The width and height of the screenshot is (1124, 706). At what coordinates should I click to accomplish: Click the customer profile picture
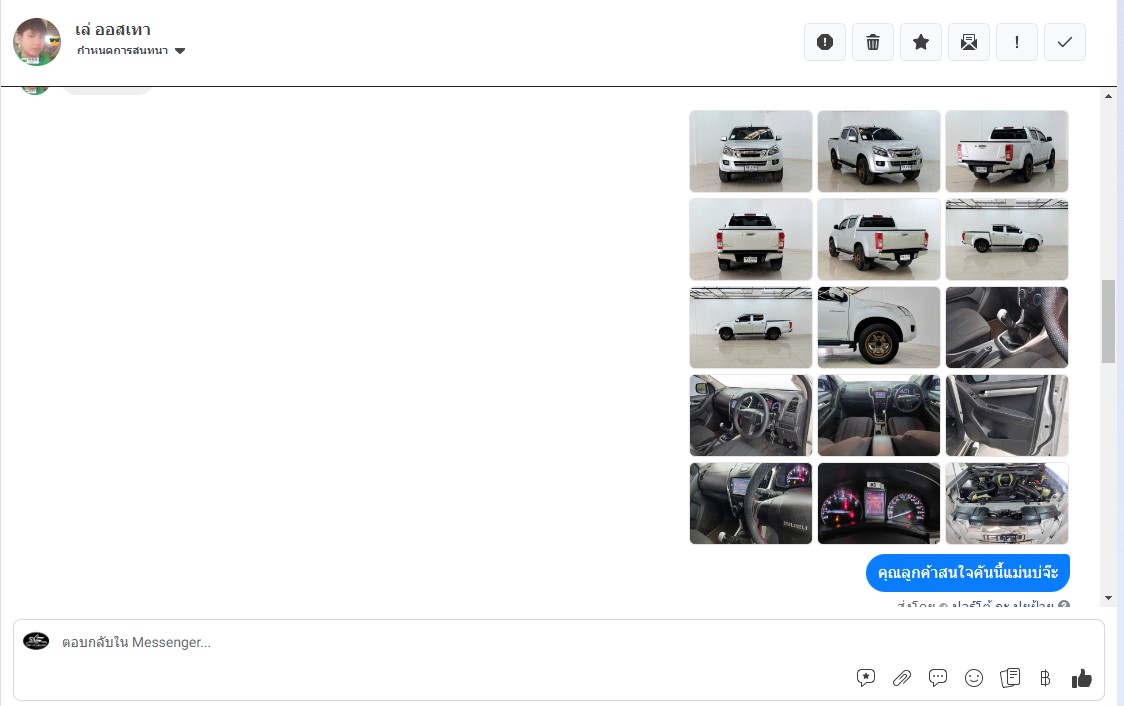coord(37,42)
